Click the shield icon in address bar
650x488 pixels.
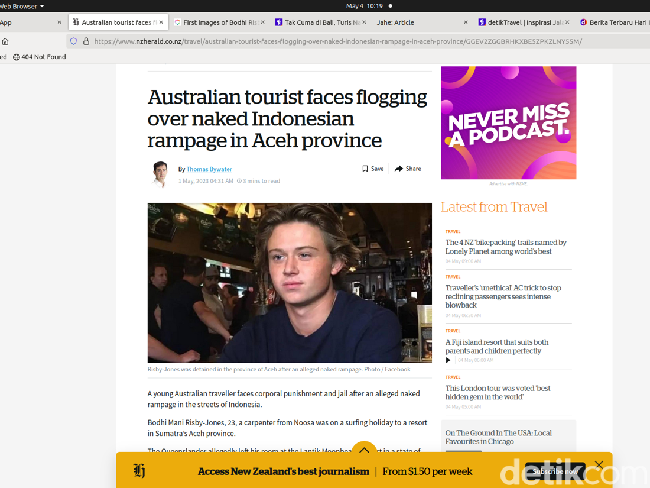click(73, 41)
